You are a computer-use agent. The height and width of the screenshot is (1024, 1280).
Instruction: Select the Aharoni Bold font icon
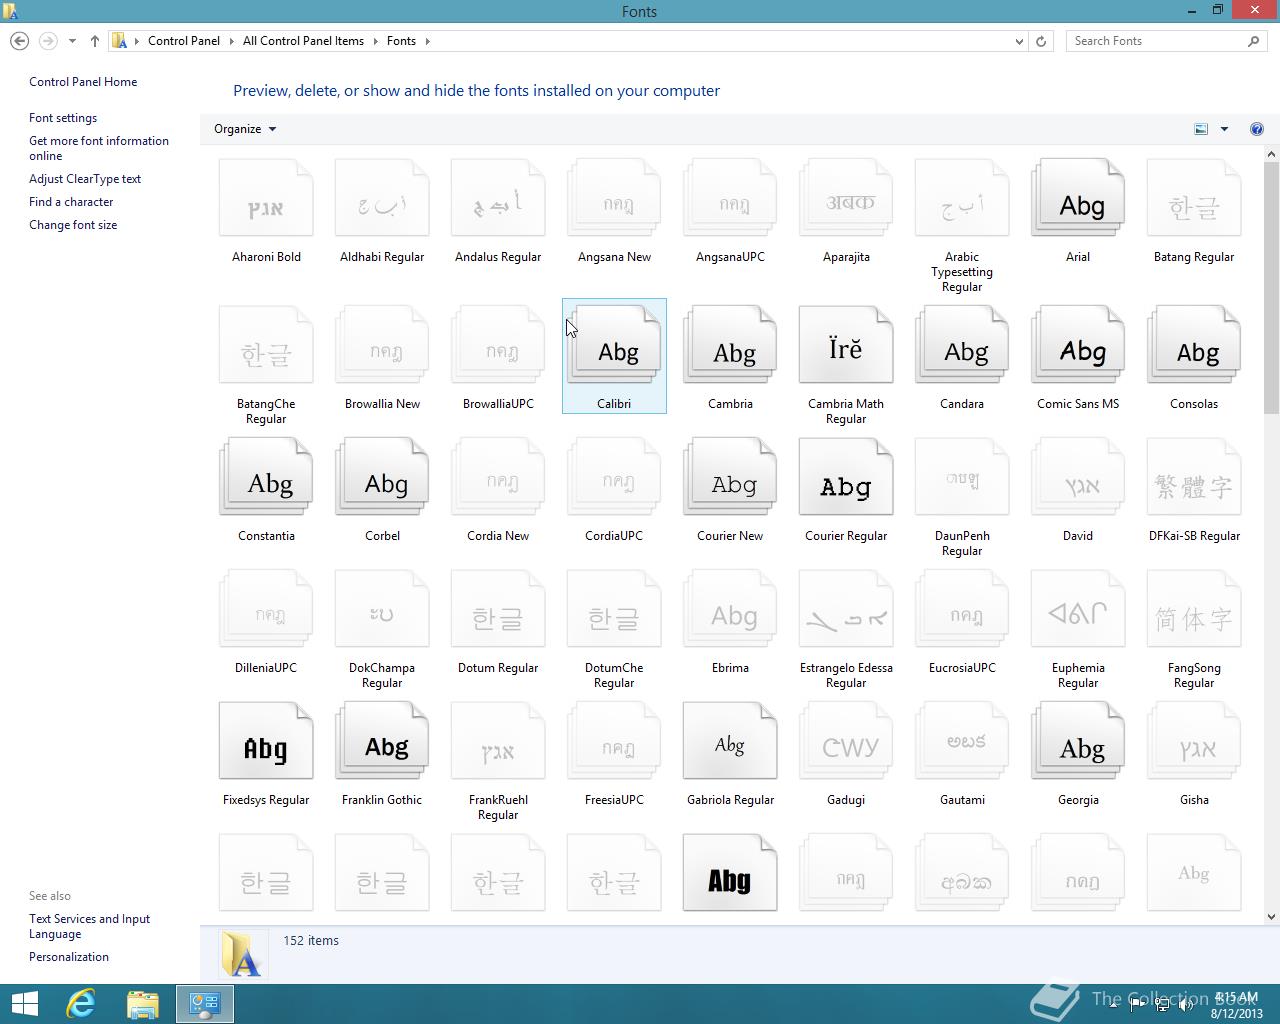tap(266, 198)
